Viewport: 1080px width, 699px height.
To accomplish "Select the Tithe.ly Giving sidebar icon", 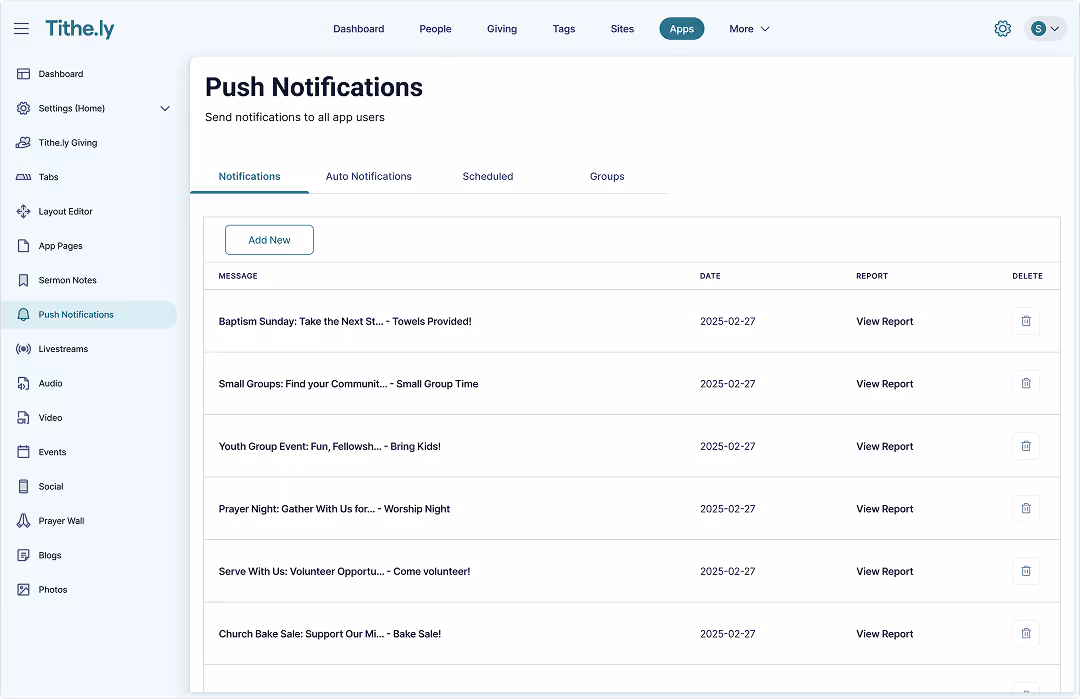I will [23, 142].
